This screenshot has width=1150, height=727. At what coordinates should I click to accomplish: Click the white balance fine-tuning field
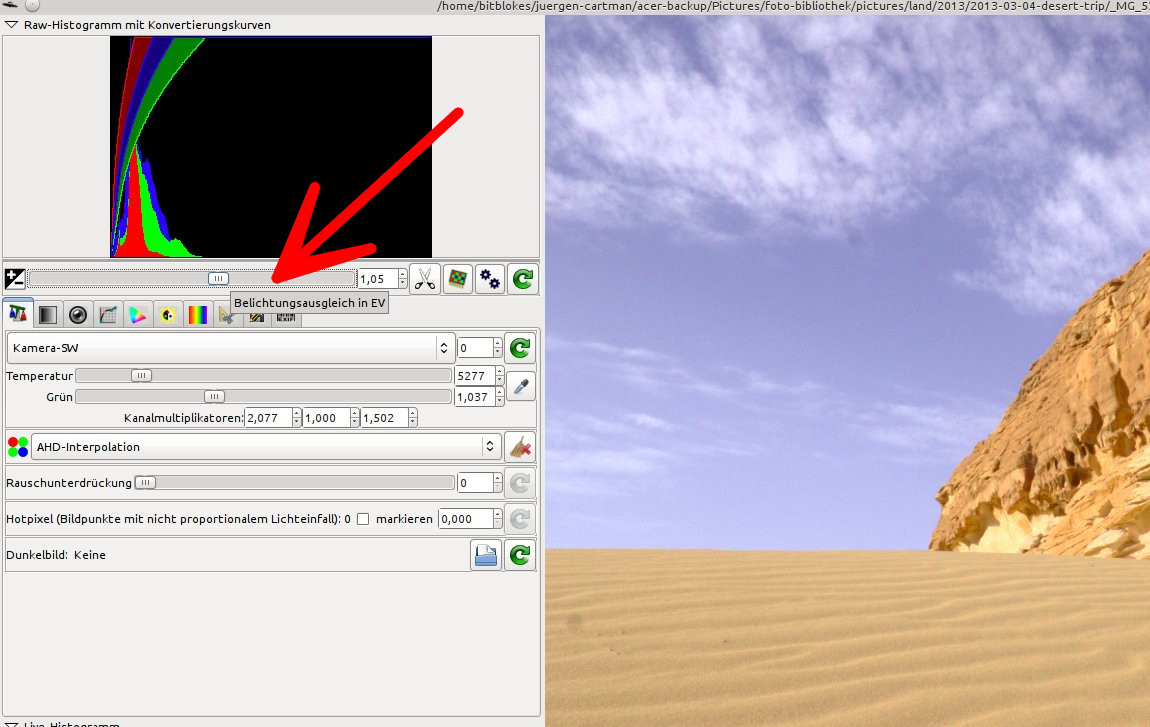click(475, 348)
